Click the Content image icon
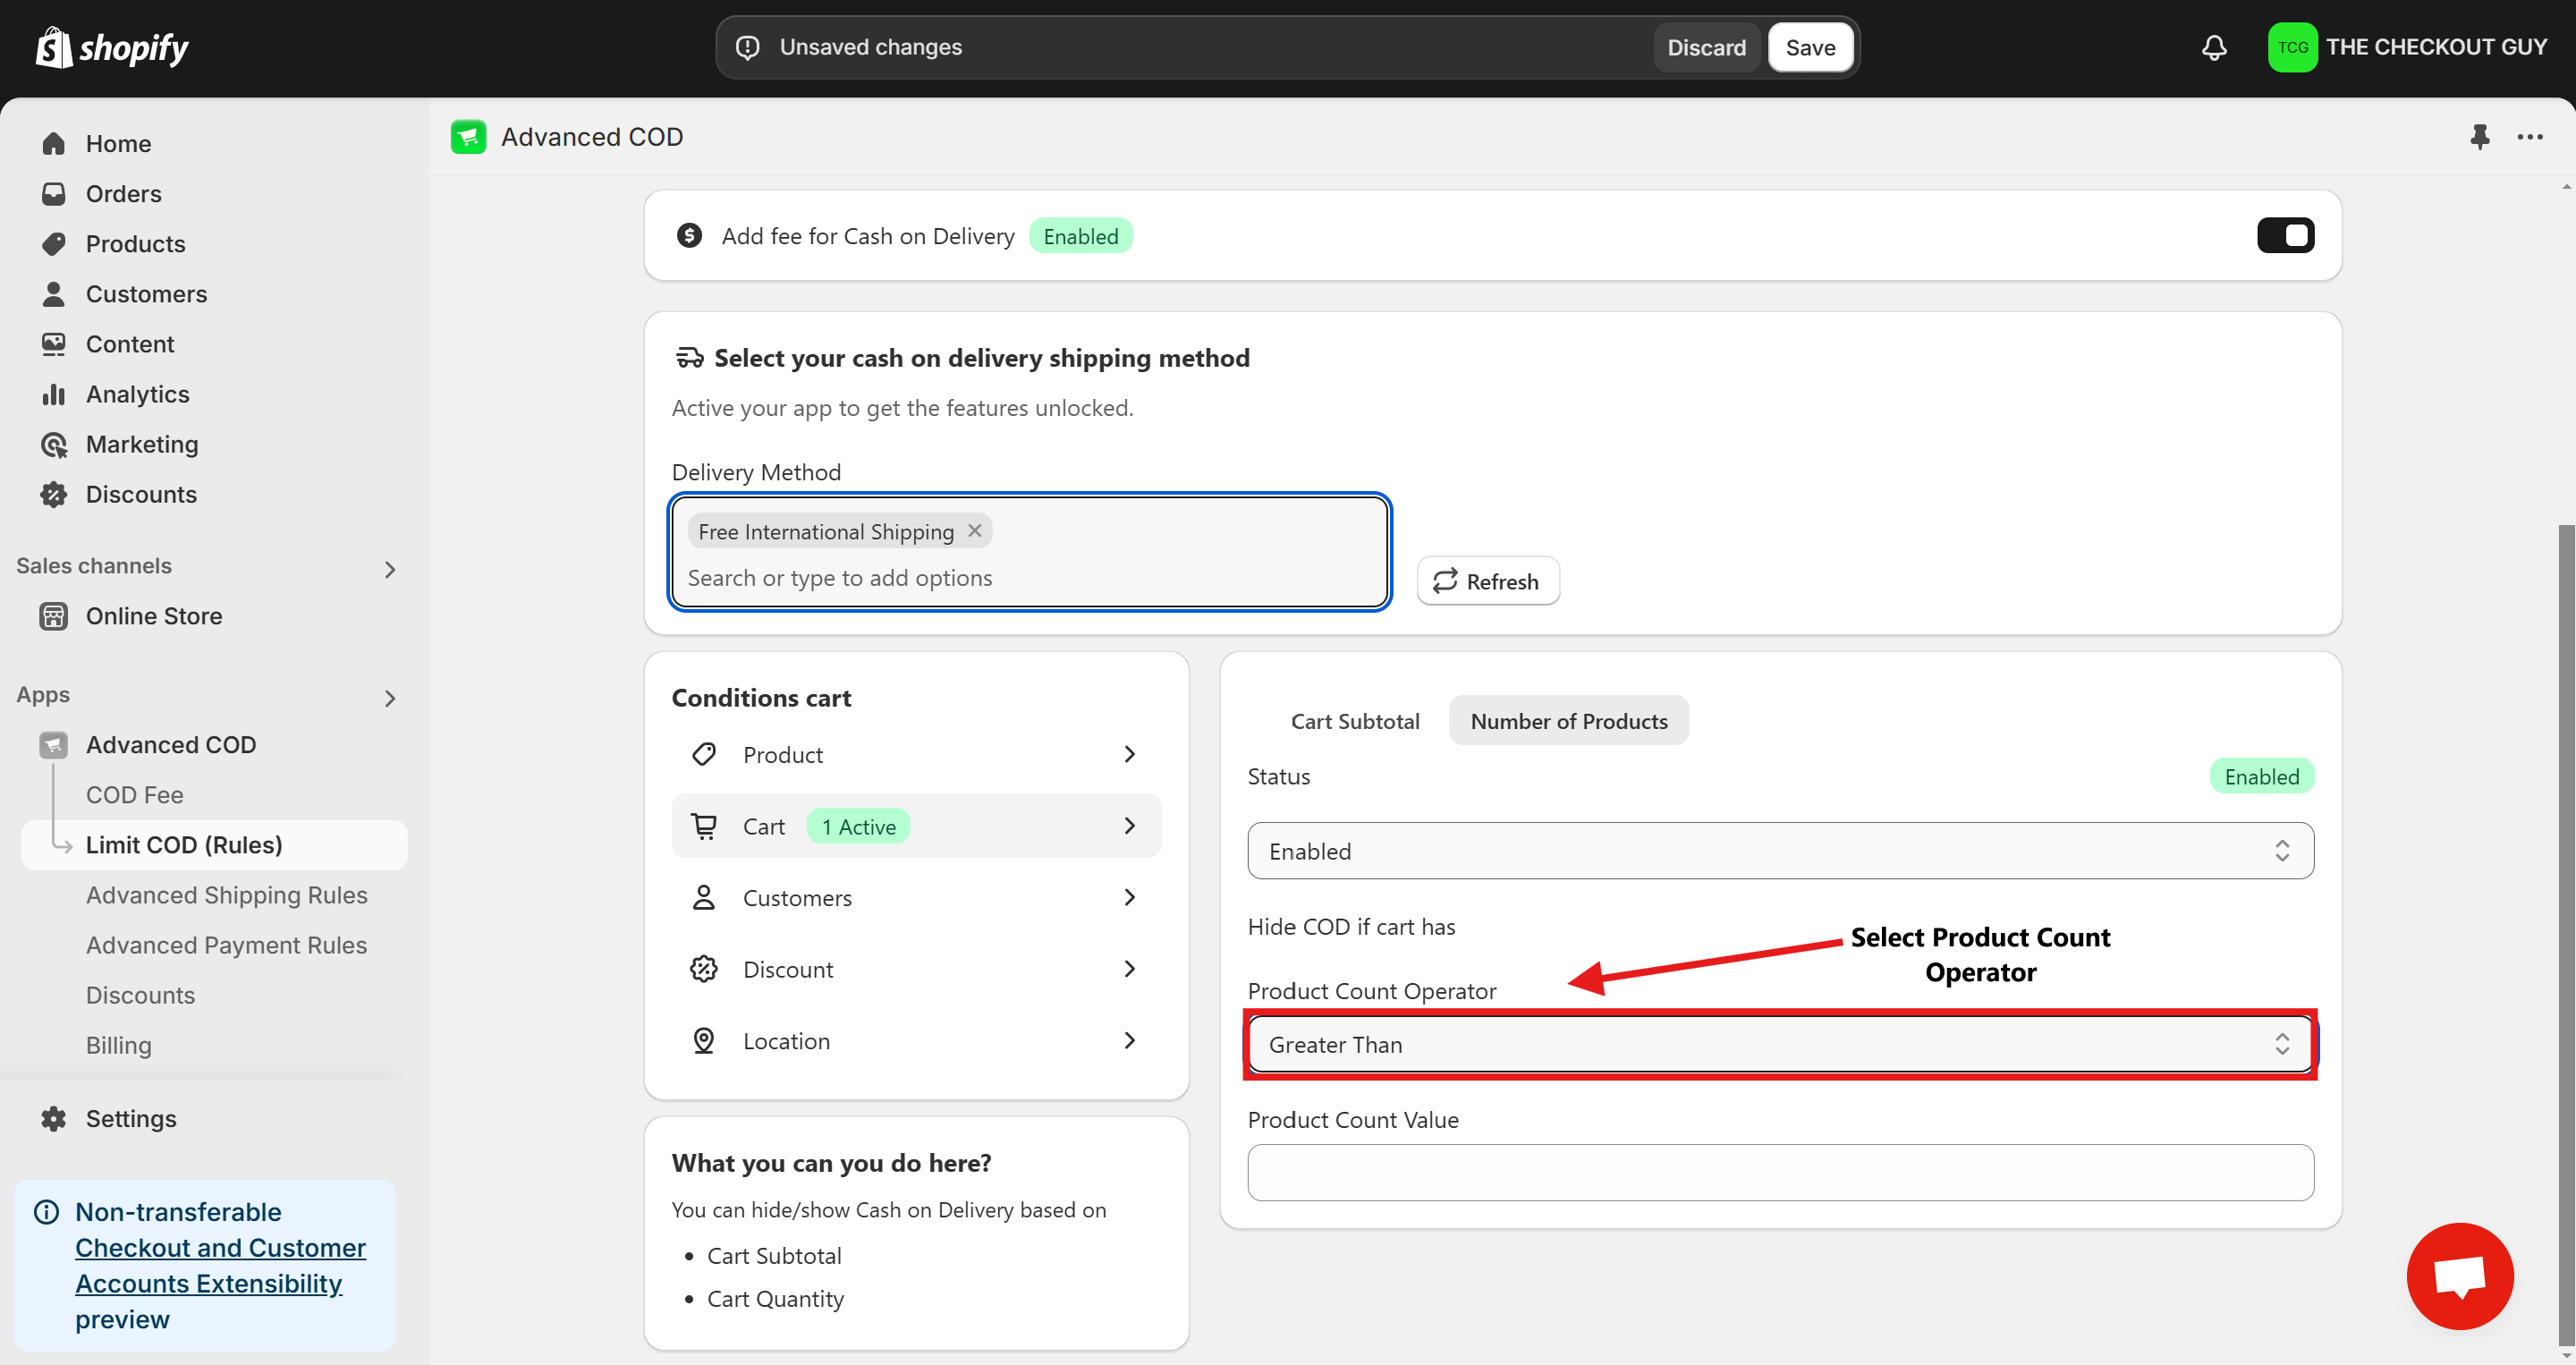The height and width of the screenshot is (1365, 2576). [54, 344]
